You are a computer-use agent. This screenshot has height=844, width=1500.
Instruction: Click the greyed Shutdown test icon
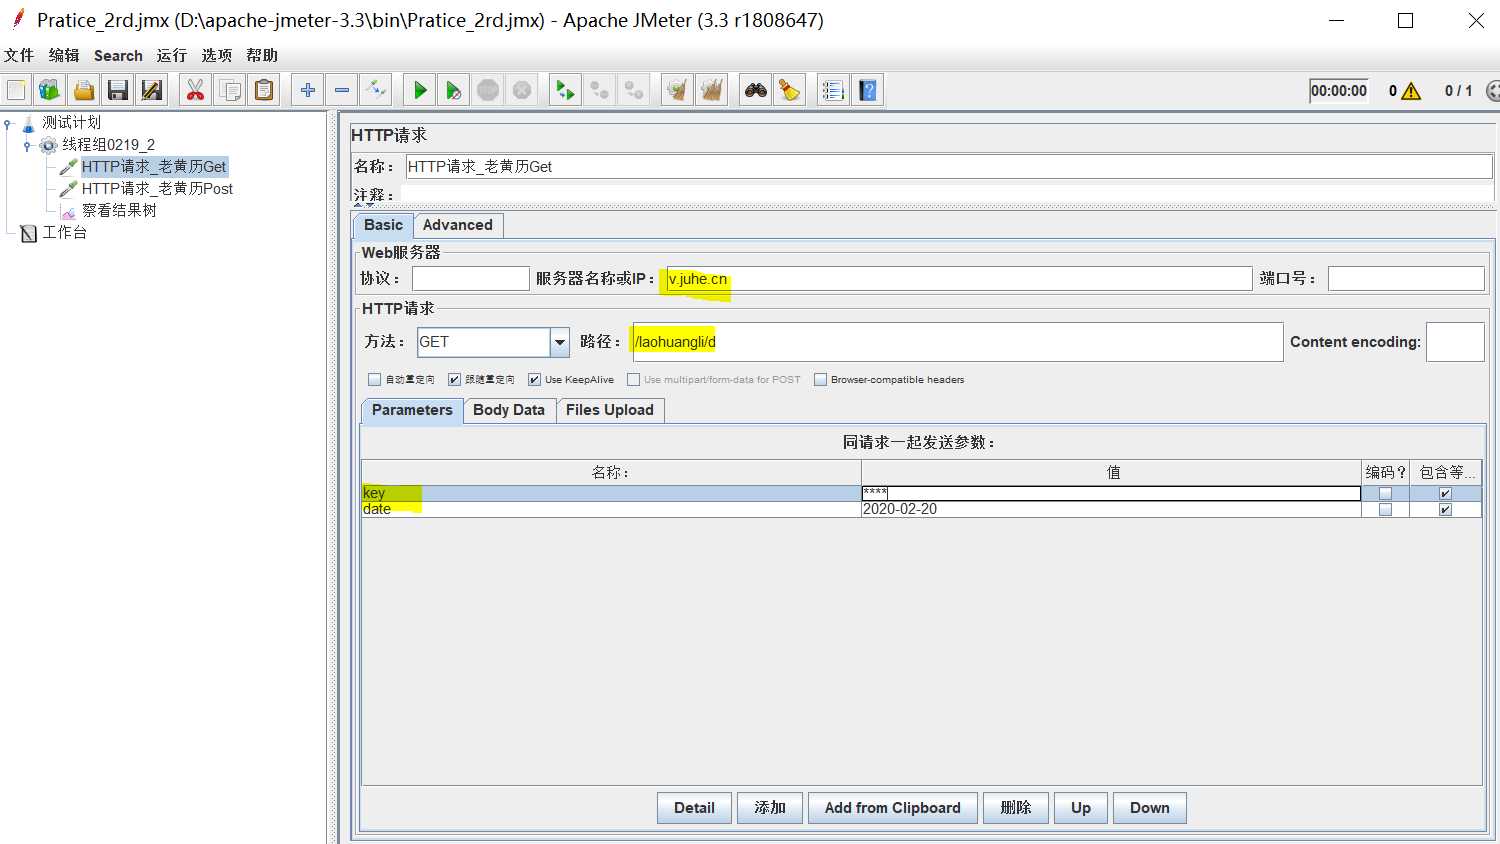pos(522,90)
